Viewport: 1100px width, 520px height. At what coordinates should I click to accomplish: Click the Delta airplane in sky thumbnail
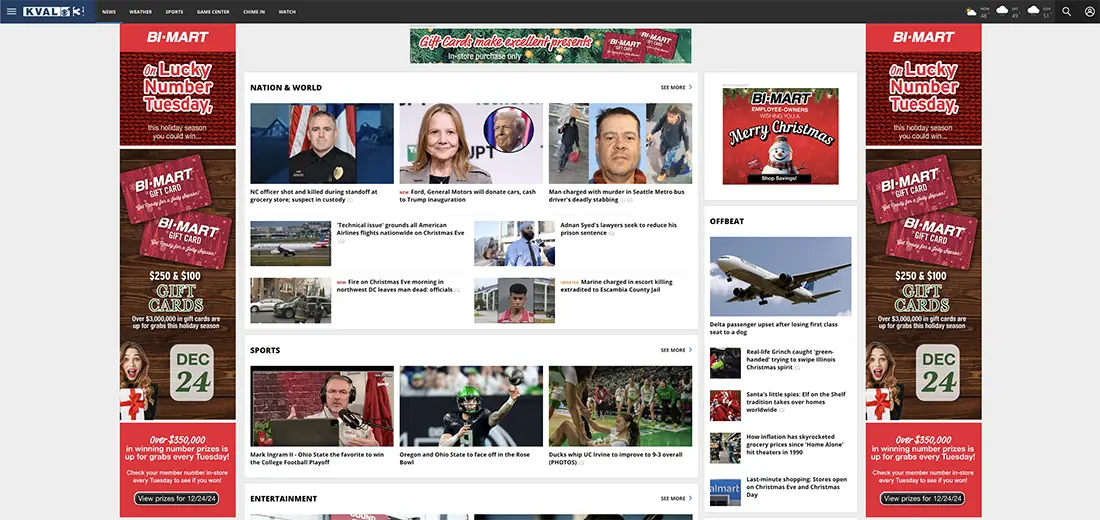coord(781,276)
